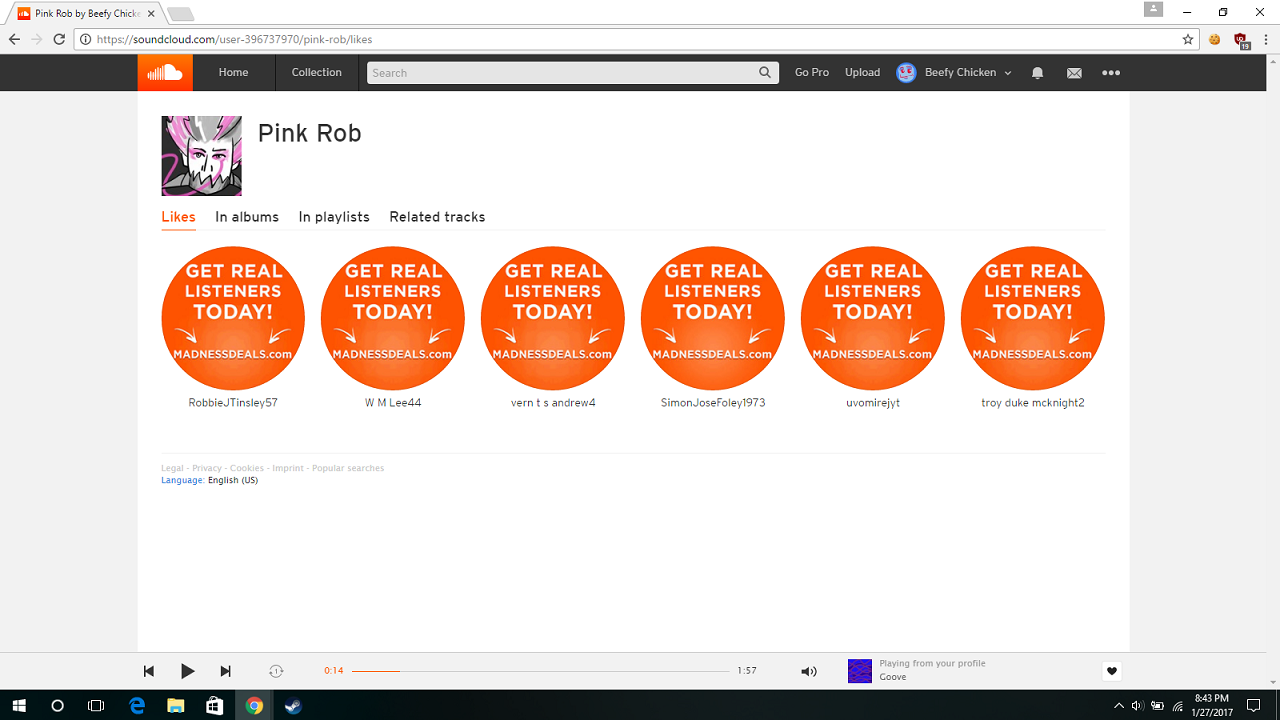This screenshot has height=720, width=1280.
Task: Open Windows Store from the taskbar
Action: (x=215, y=705)
